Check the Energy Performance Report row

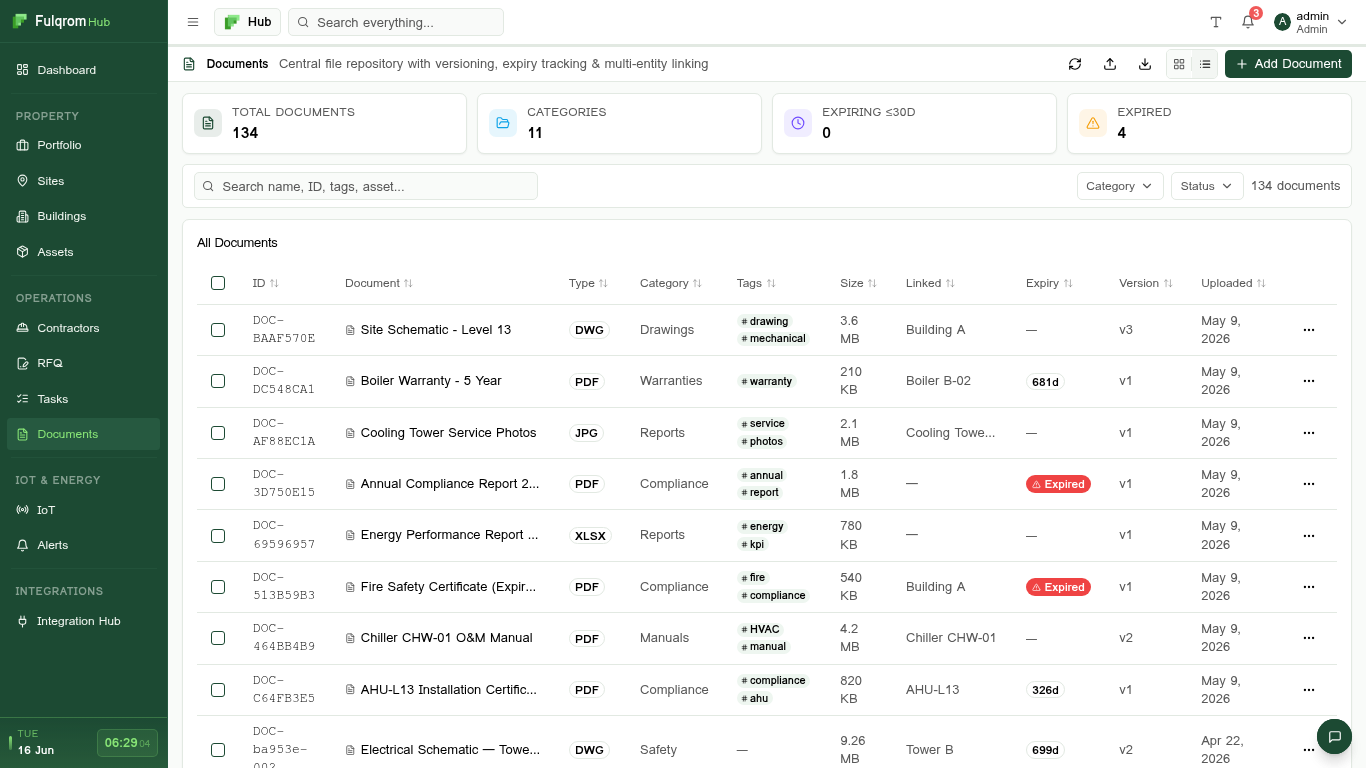[218, 536]
